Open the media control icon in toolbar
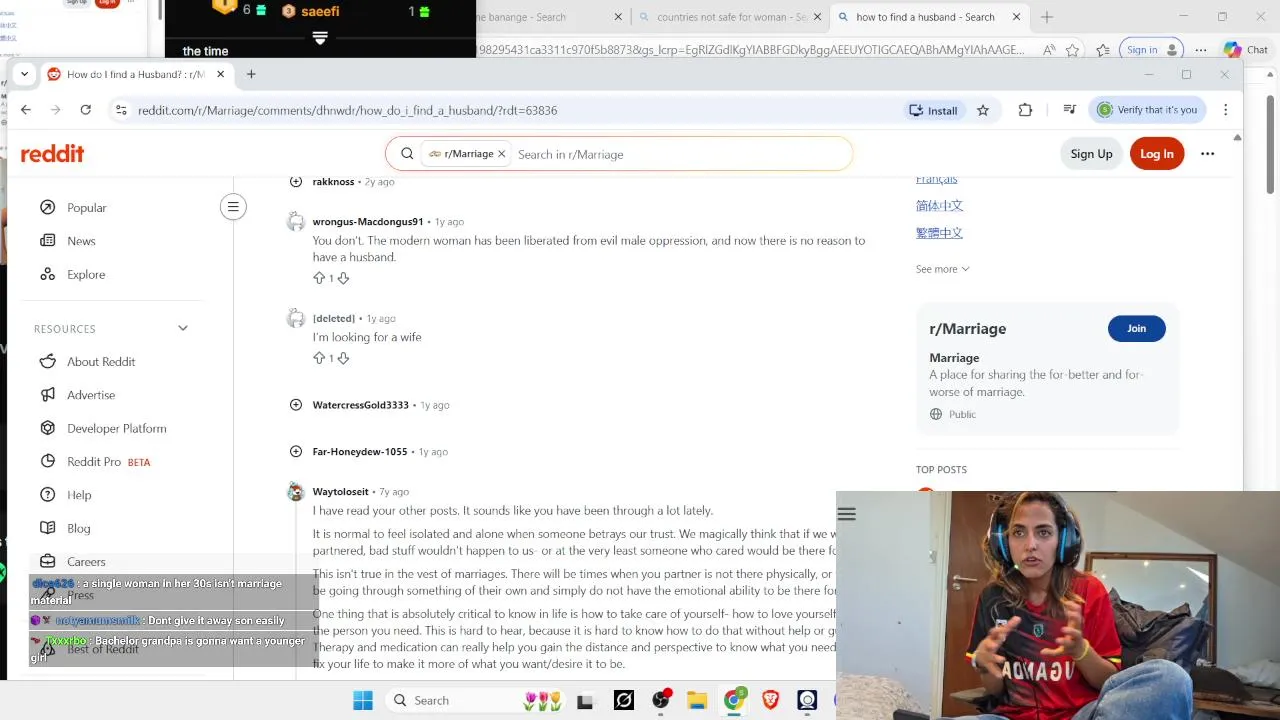Image resolution: width=1280 pixels, height=720 pixels. coord(1069,110)
